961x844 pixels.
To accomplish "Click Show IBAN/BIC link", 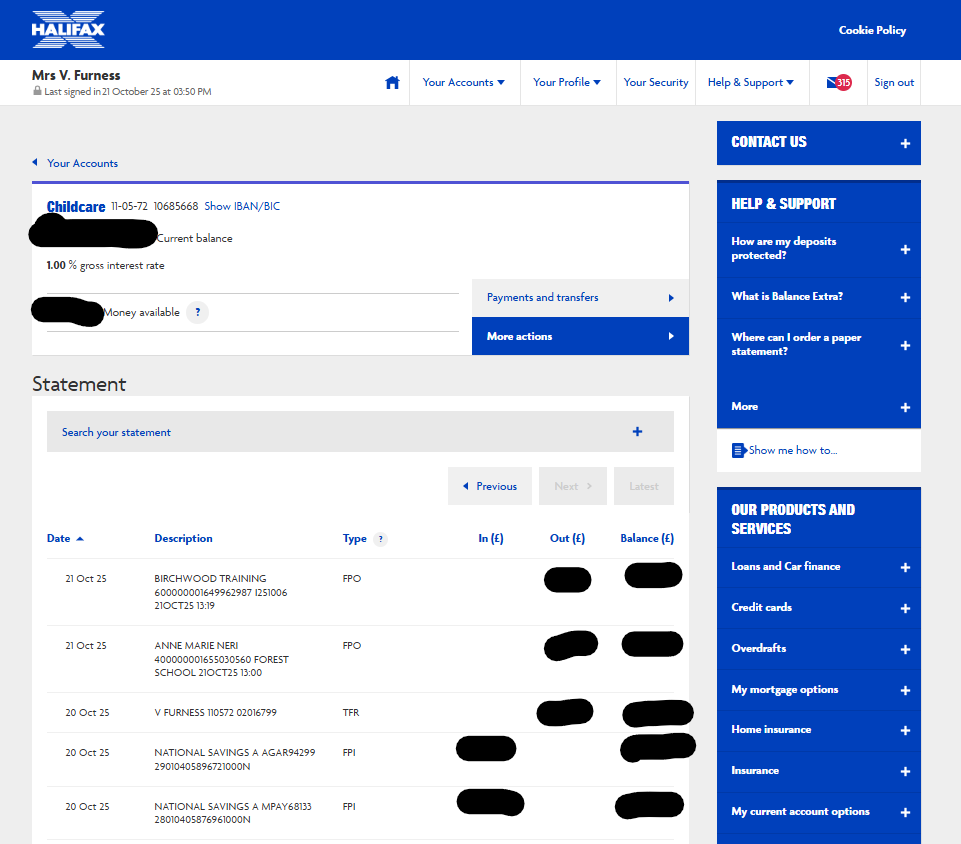I will (242, 207).
